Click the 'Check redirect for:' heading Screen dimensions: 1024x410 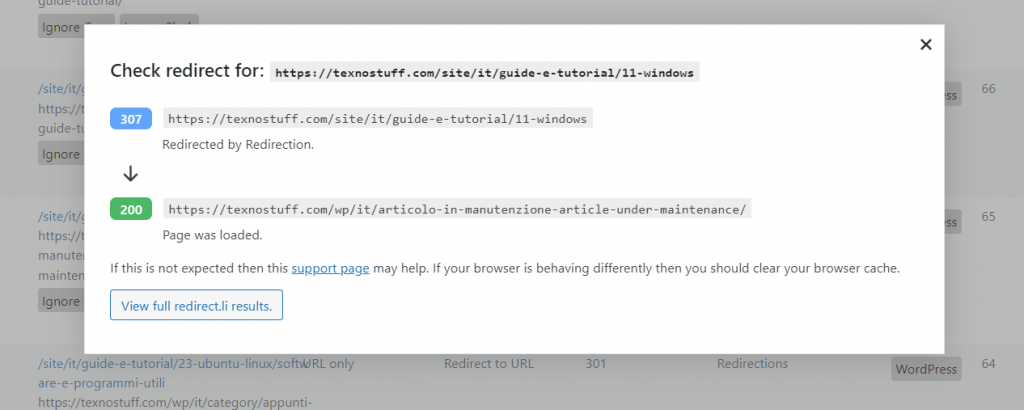[187, 71]
